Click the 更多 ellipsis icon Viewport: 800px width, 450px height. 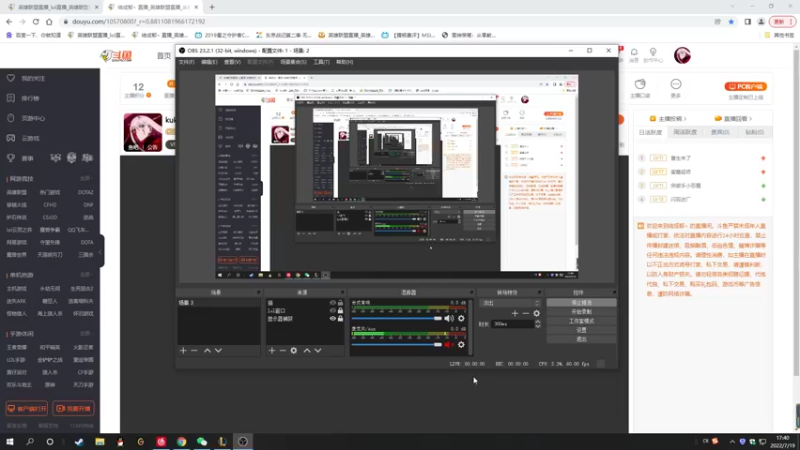click(x=676, y=88)
